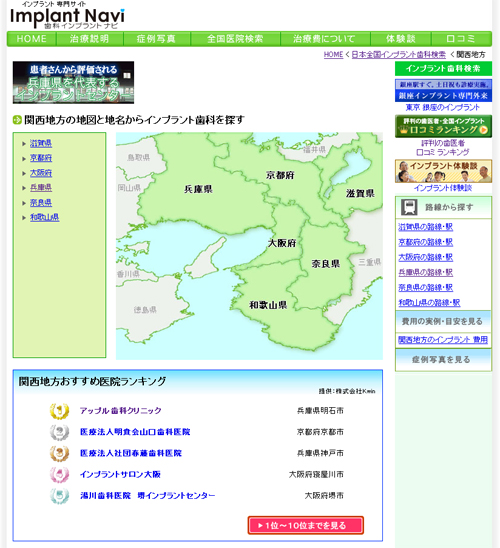Open the 兵庫県インプラントセンター banner ad

pyautogui.click(x=73, y=82)
